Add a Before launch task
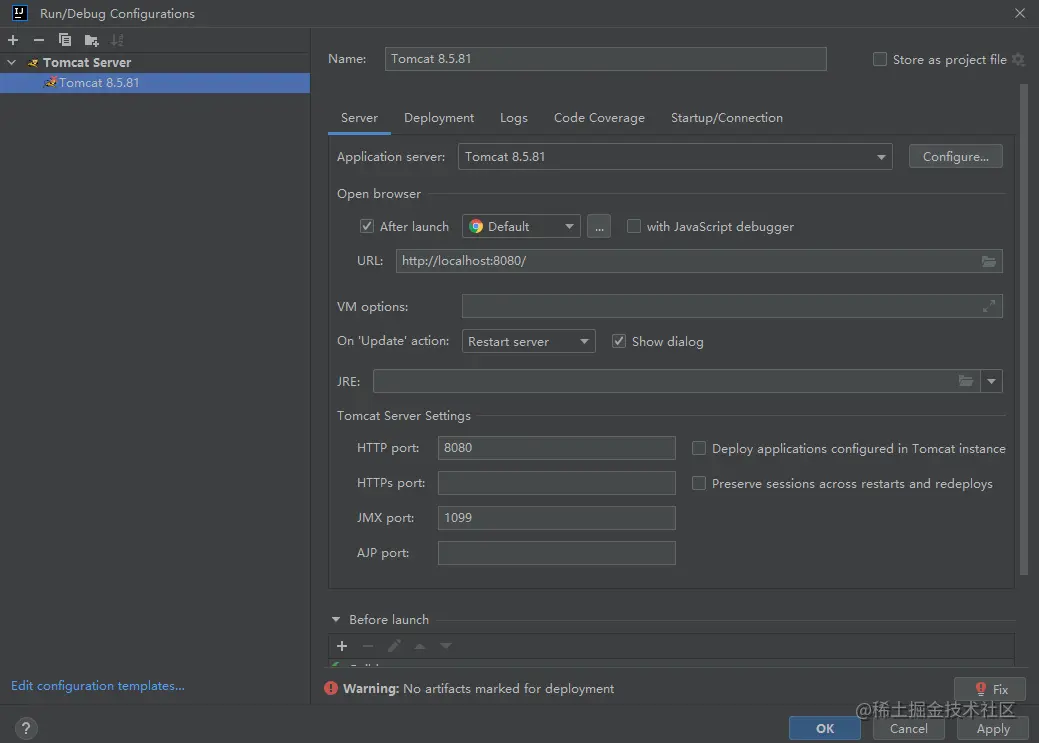 (342, 646)
